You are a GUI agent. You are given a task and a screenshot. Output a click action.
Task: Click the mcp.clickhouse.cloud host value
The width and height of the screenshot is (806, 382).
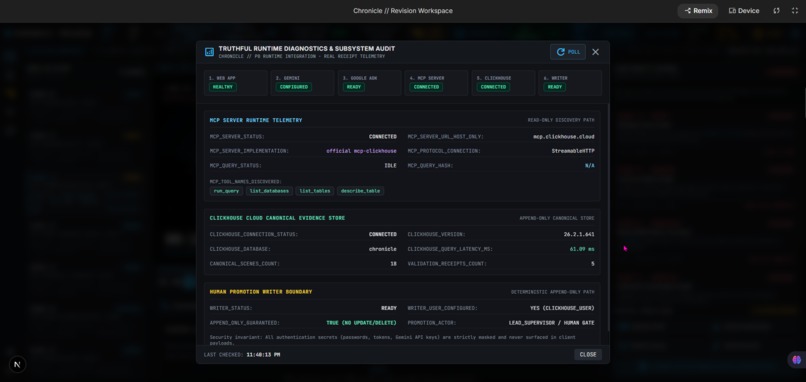point(564,137)
